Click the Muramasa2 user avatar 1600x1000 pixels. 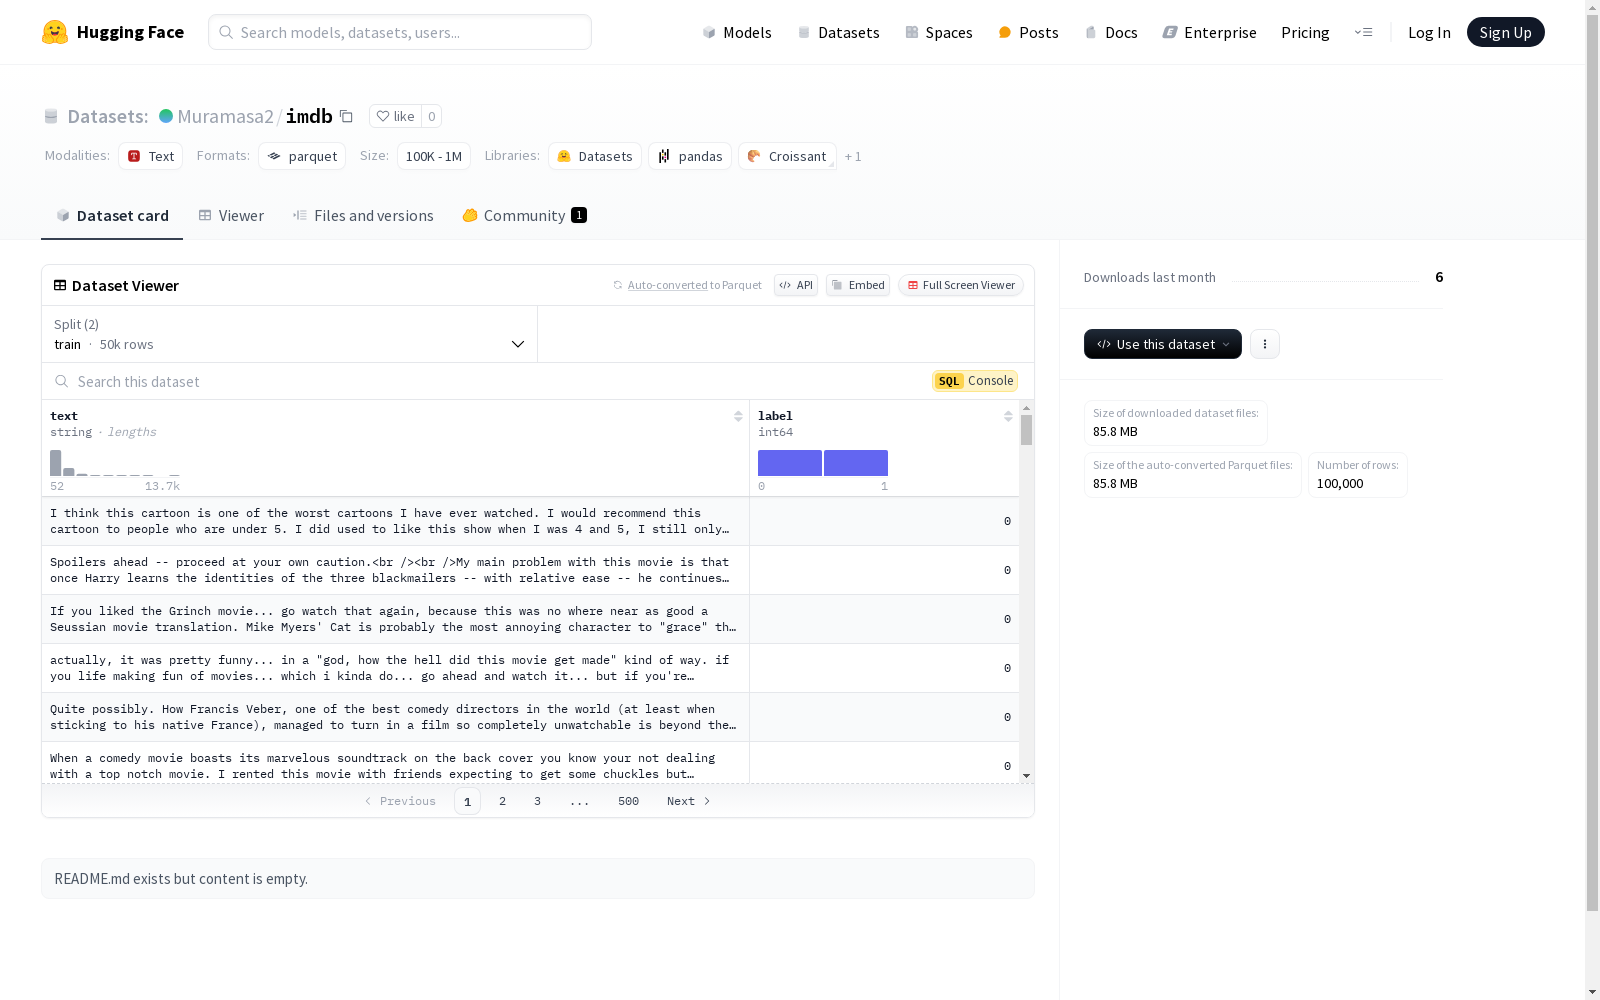coord(166,116)
